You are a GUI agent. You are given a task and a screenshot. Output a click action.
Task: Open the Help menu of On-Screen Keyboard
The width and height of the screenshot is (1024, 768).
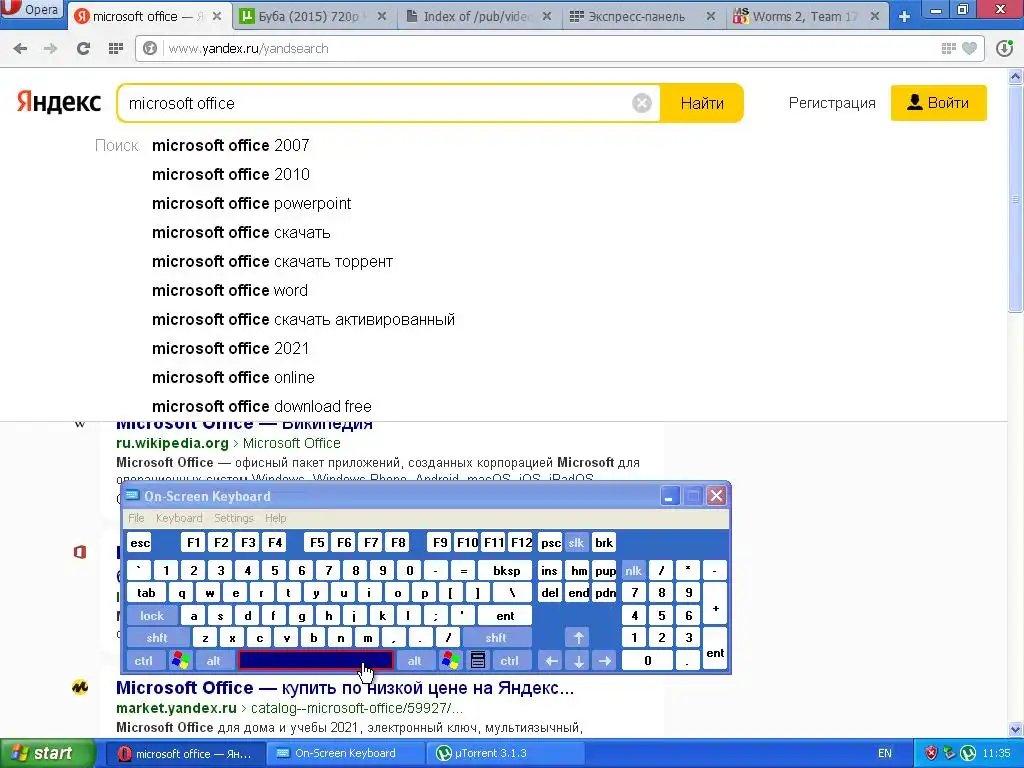(x=276, y=518)
